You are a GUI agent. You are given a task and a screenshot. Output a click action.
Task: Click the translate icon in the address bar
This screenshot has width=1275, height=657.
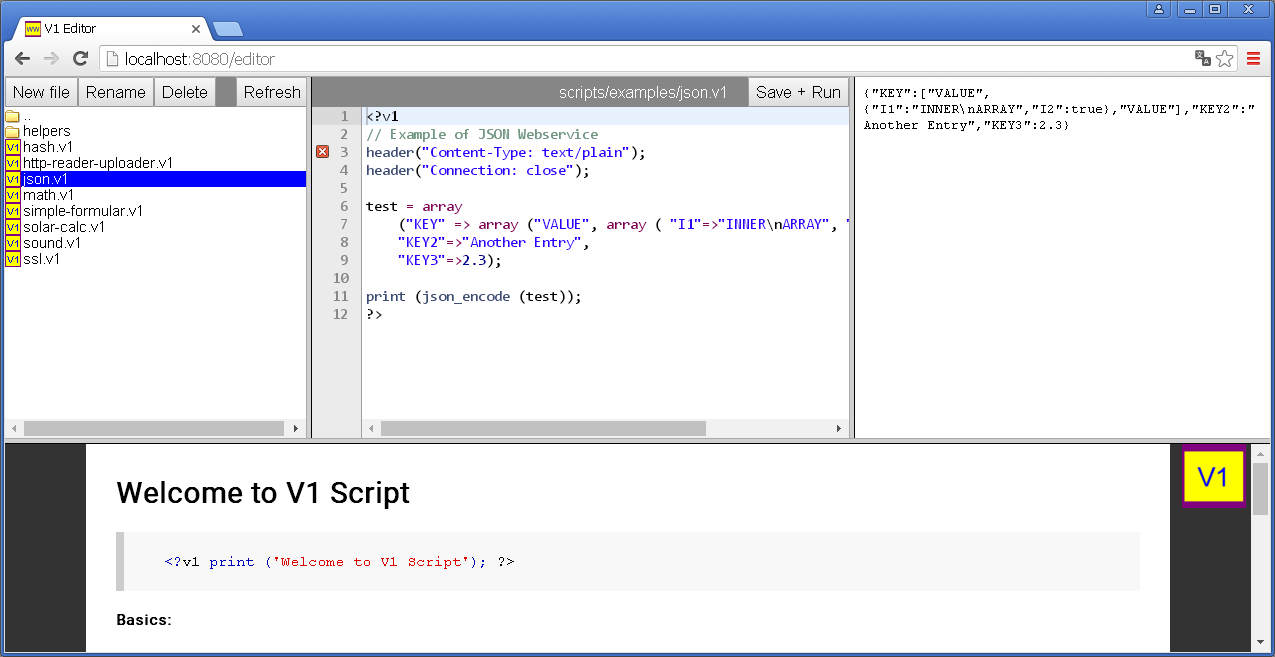(x=1203, y=59)
